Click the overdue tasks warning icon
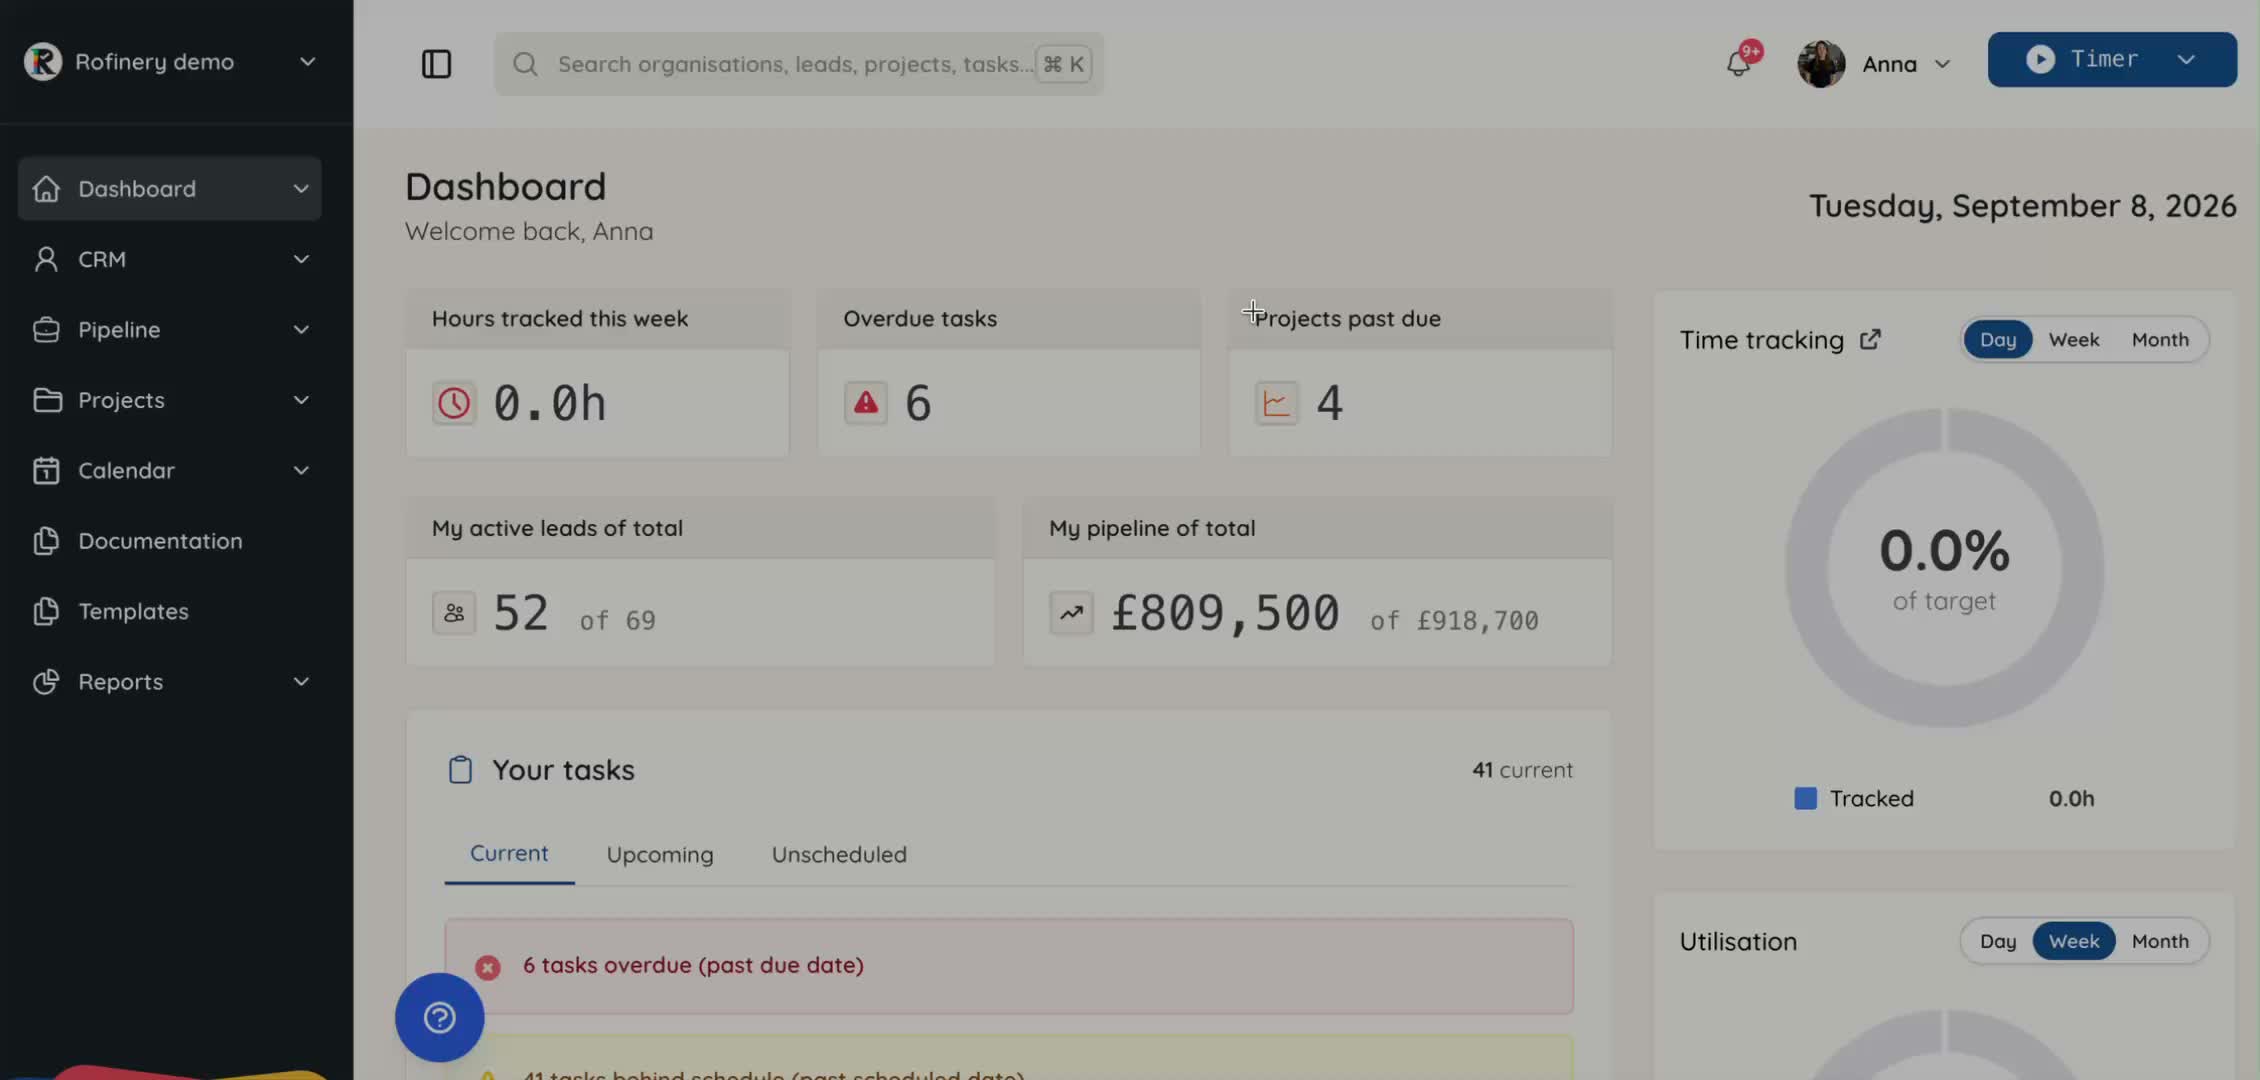This screenshot has width=2260, height=1080. click(866, 403)
